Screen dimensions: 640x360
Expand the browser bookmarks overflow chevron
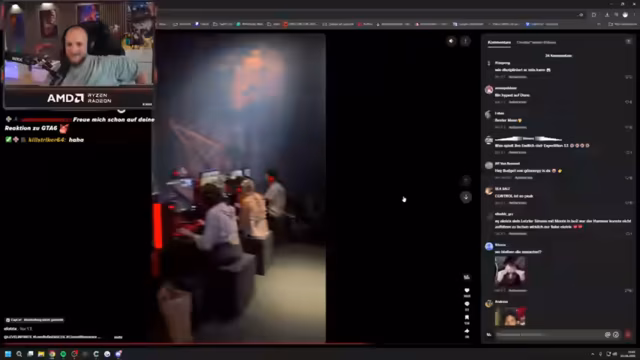coord(598,24)
